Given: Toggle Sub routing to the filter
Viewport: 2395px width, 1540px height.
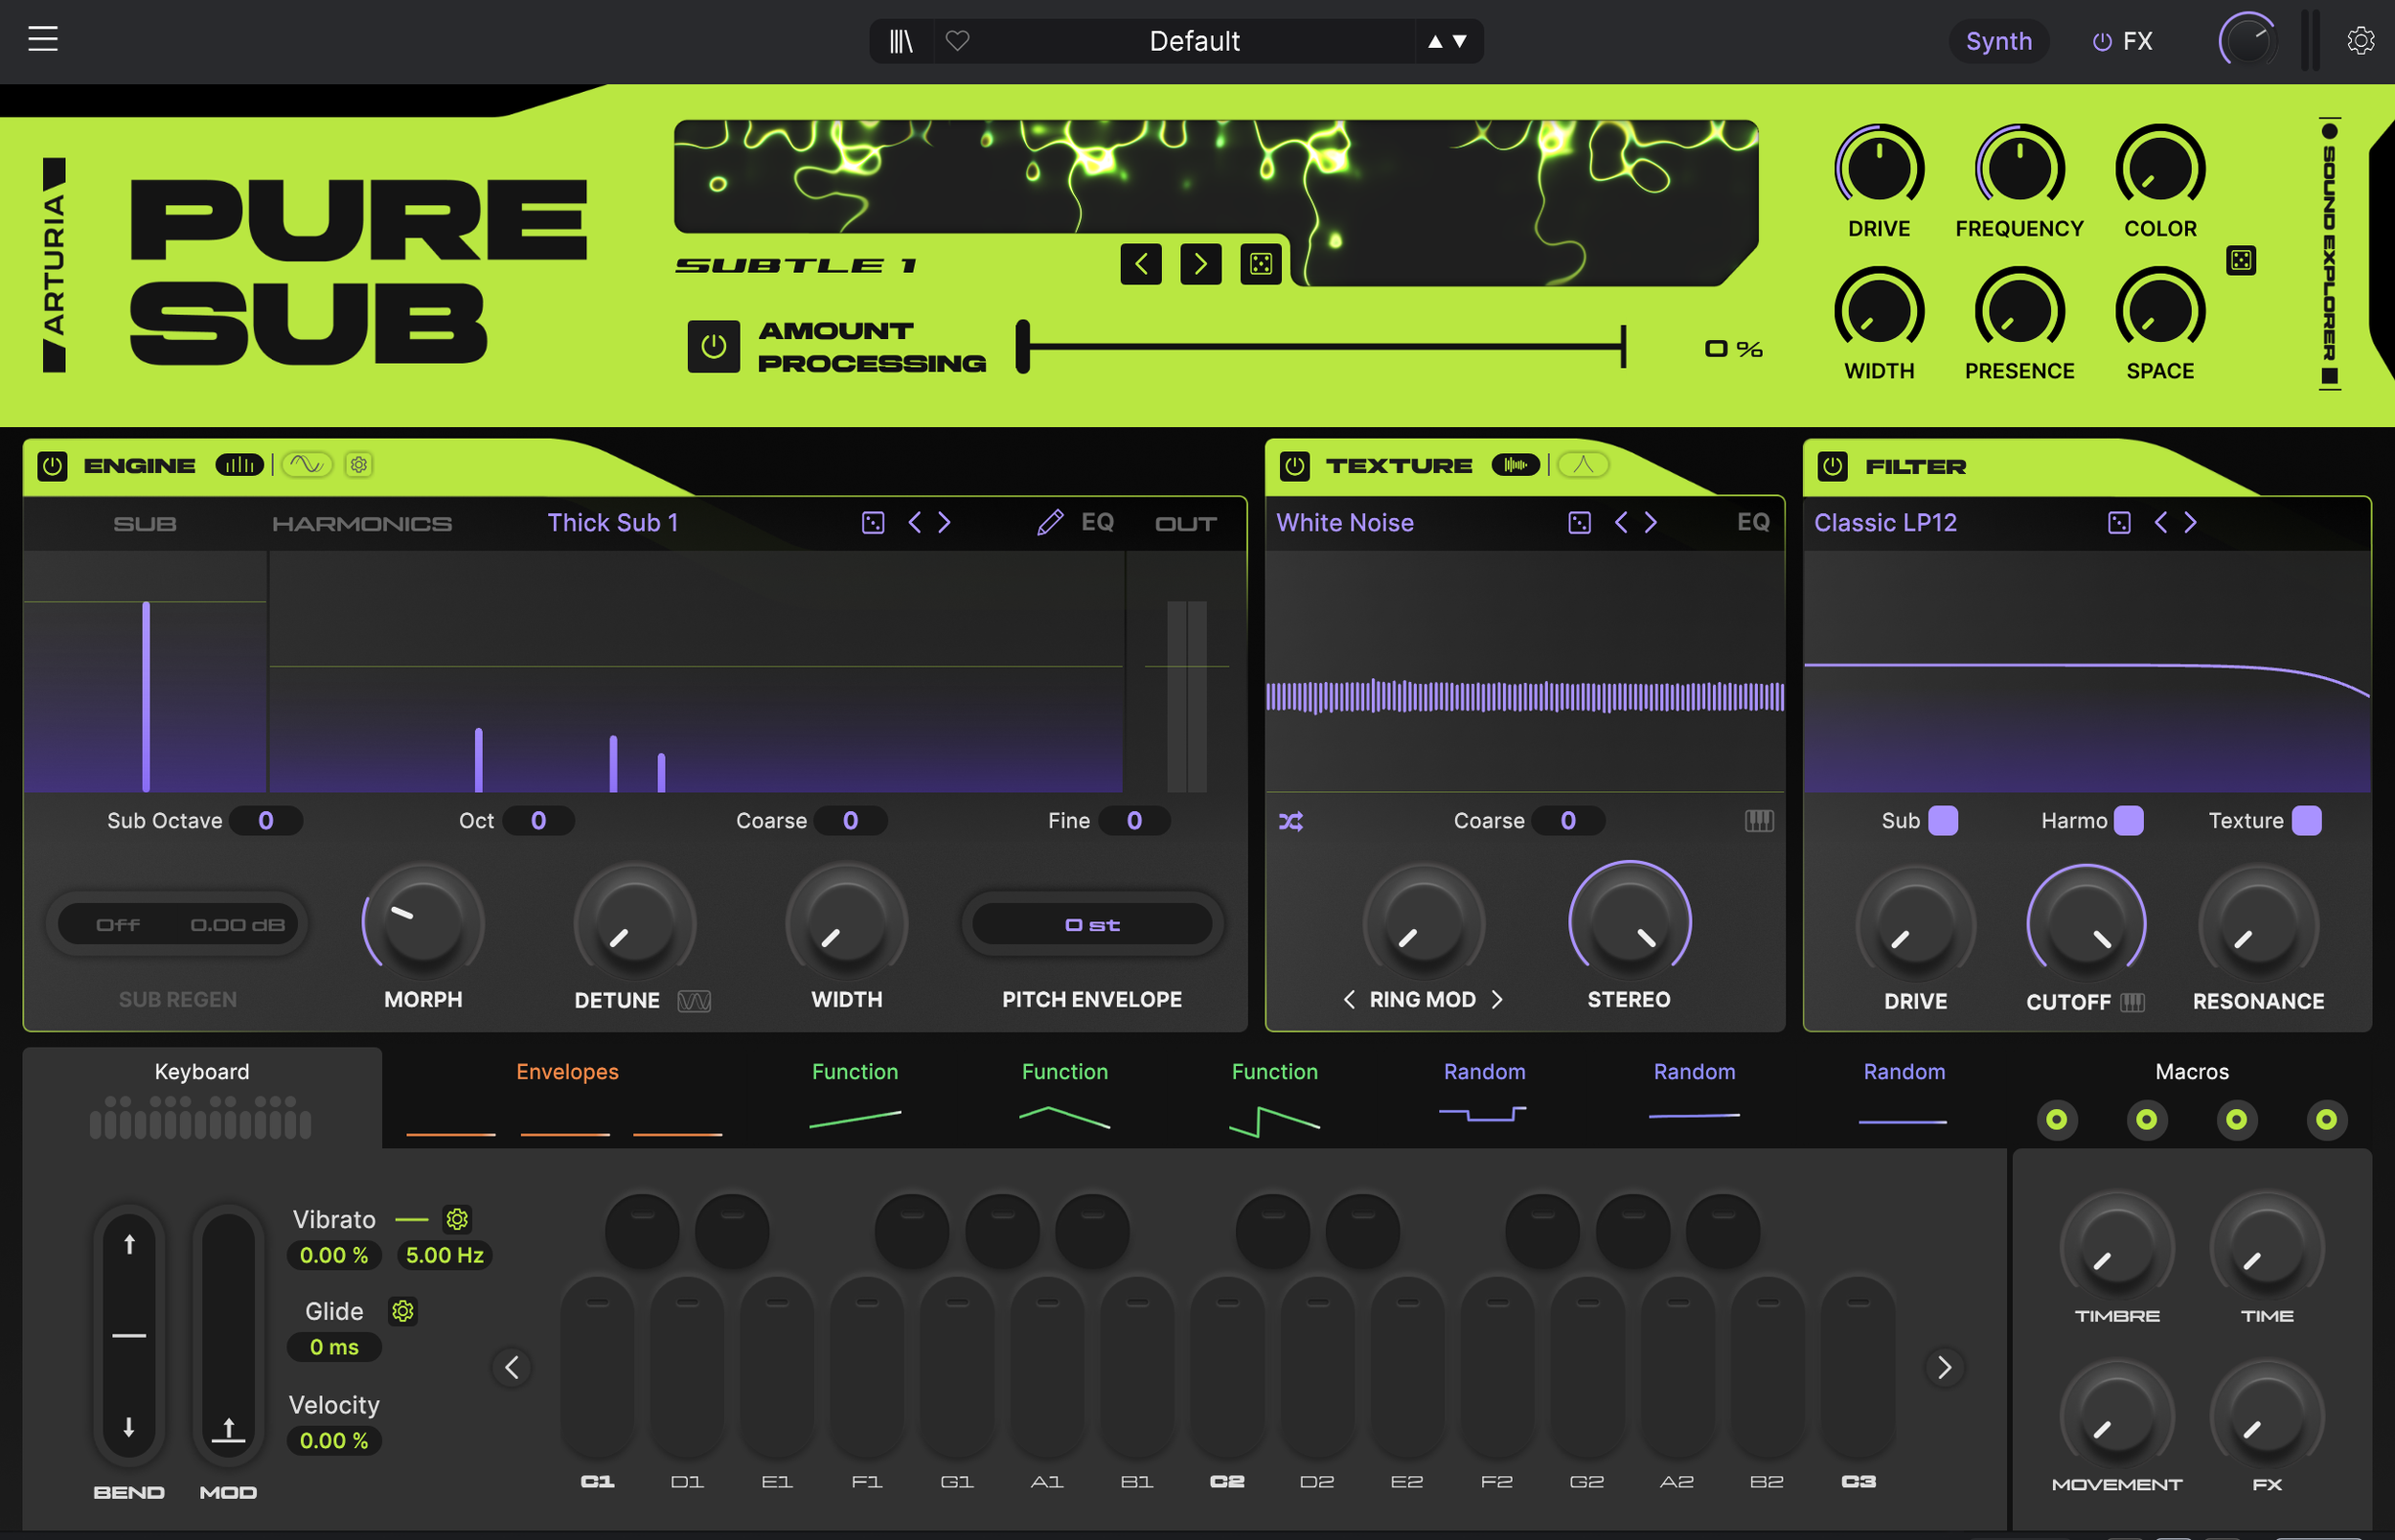Looking at the screenshot, I should point(1943,821).
